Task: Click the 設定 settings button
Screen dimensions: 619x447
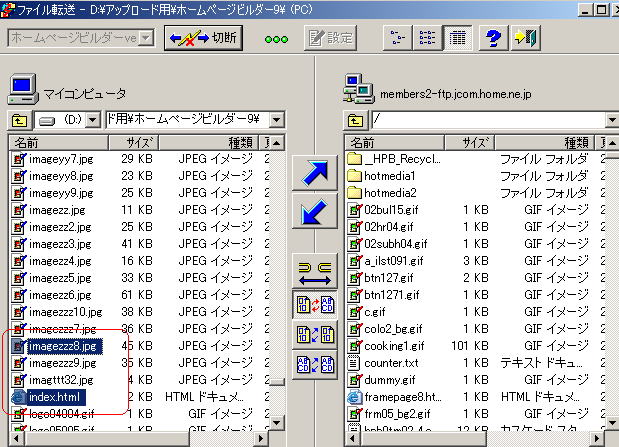Action: 329,39
